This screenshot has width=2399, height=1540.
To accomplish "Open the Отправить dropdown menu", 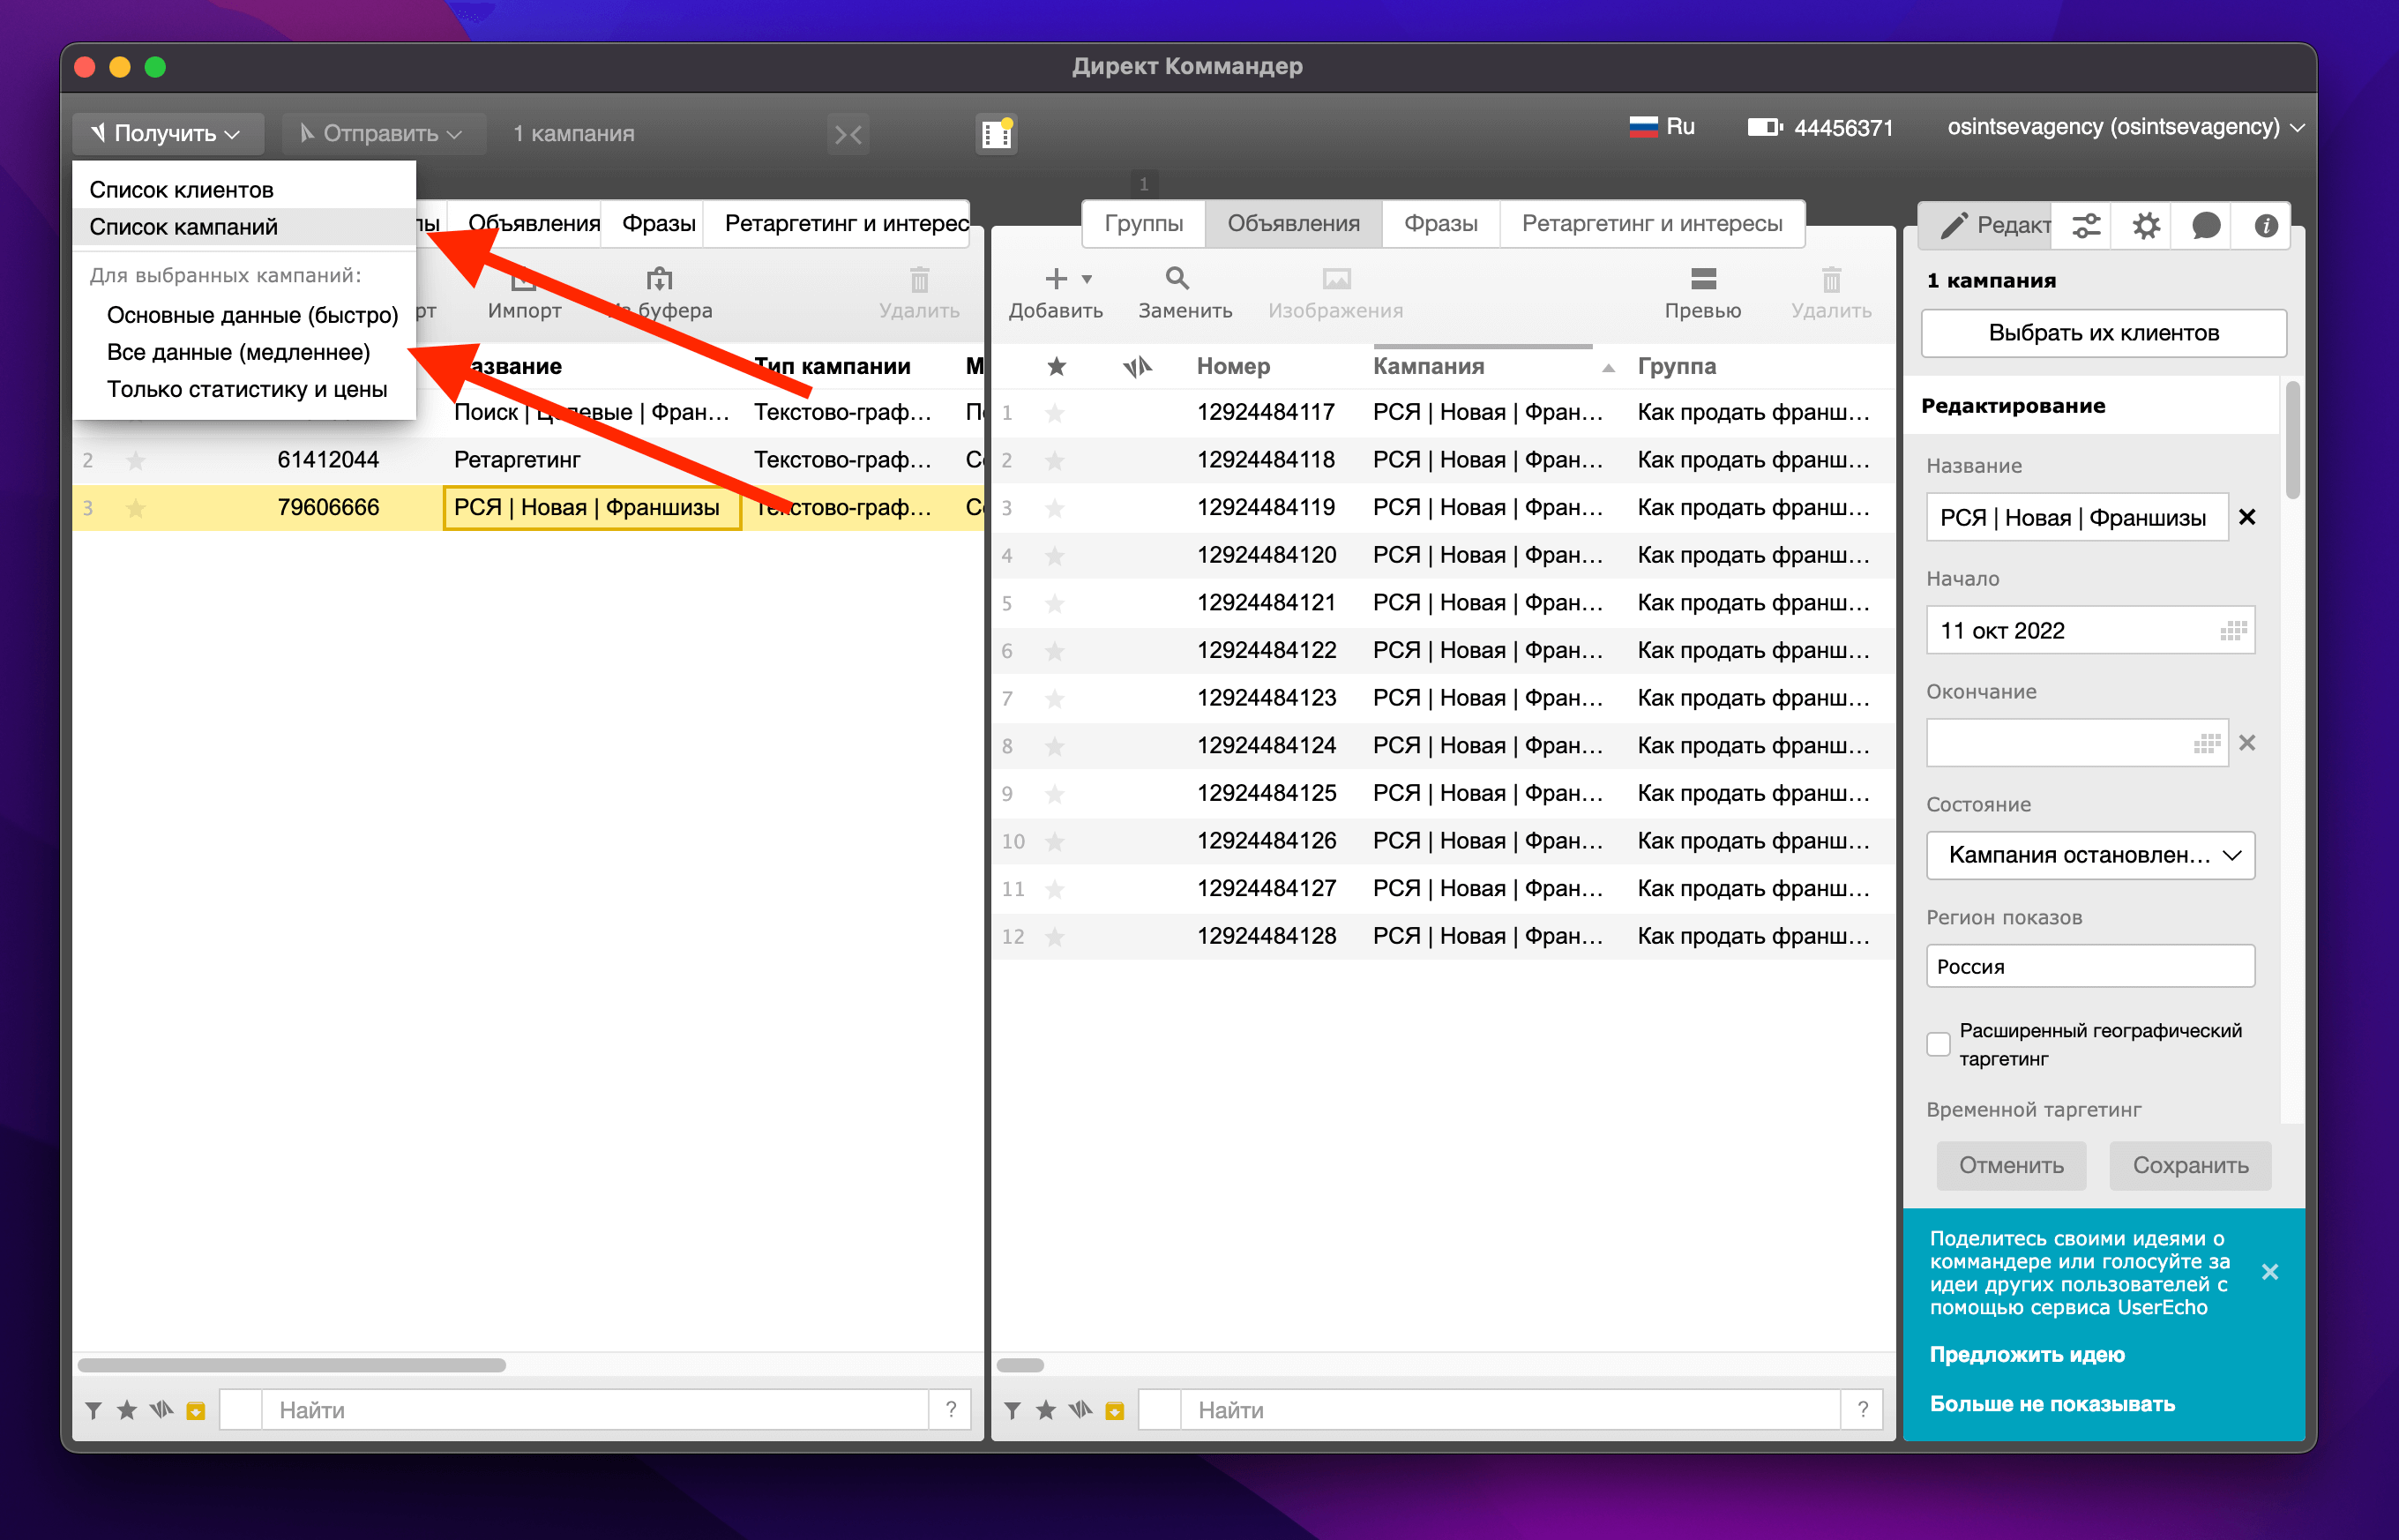I will click(382, 133).
